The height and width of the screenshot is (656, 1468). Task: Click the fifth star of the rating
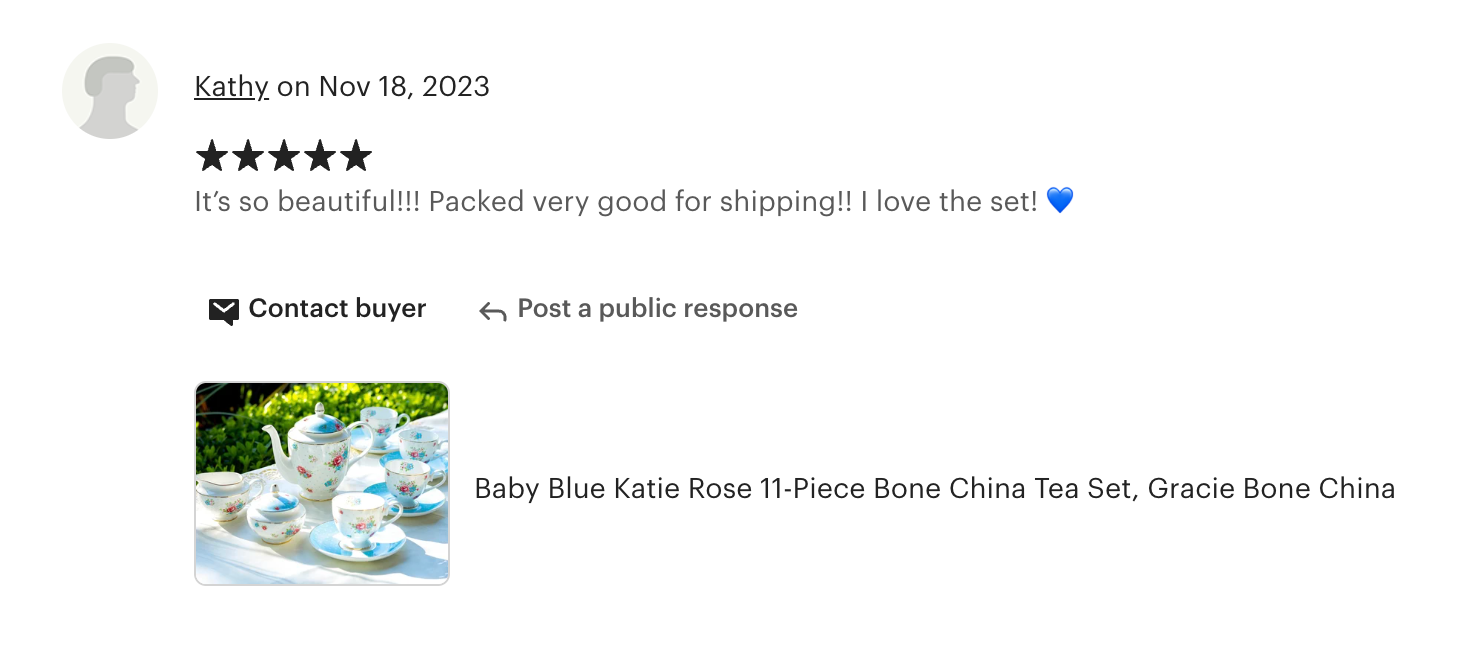pyautogui.click(x=356, y=156)
